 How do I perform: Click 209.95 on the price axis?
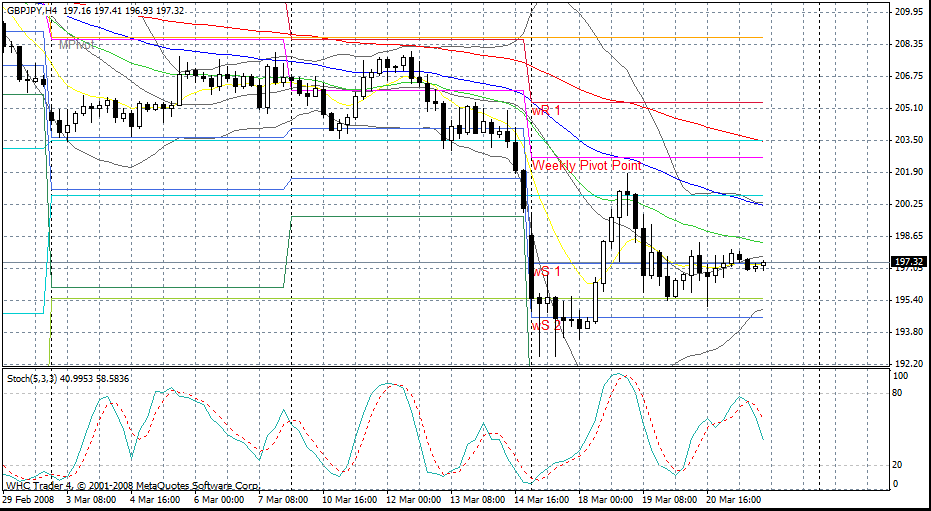(908, 12)
